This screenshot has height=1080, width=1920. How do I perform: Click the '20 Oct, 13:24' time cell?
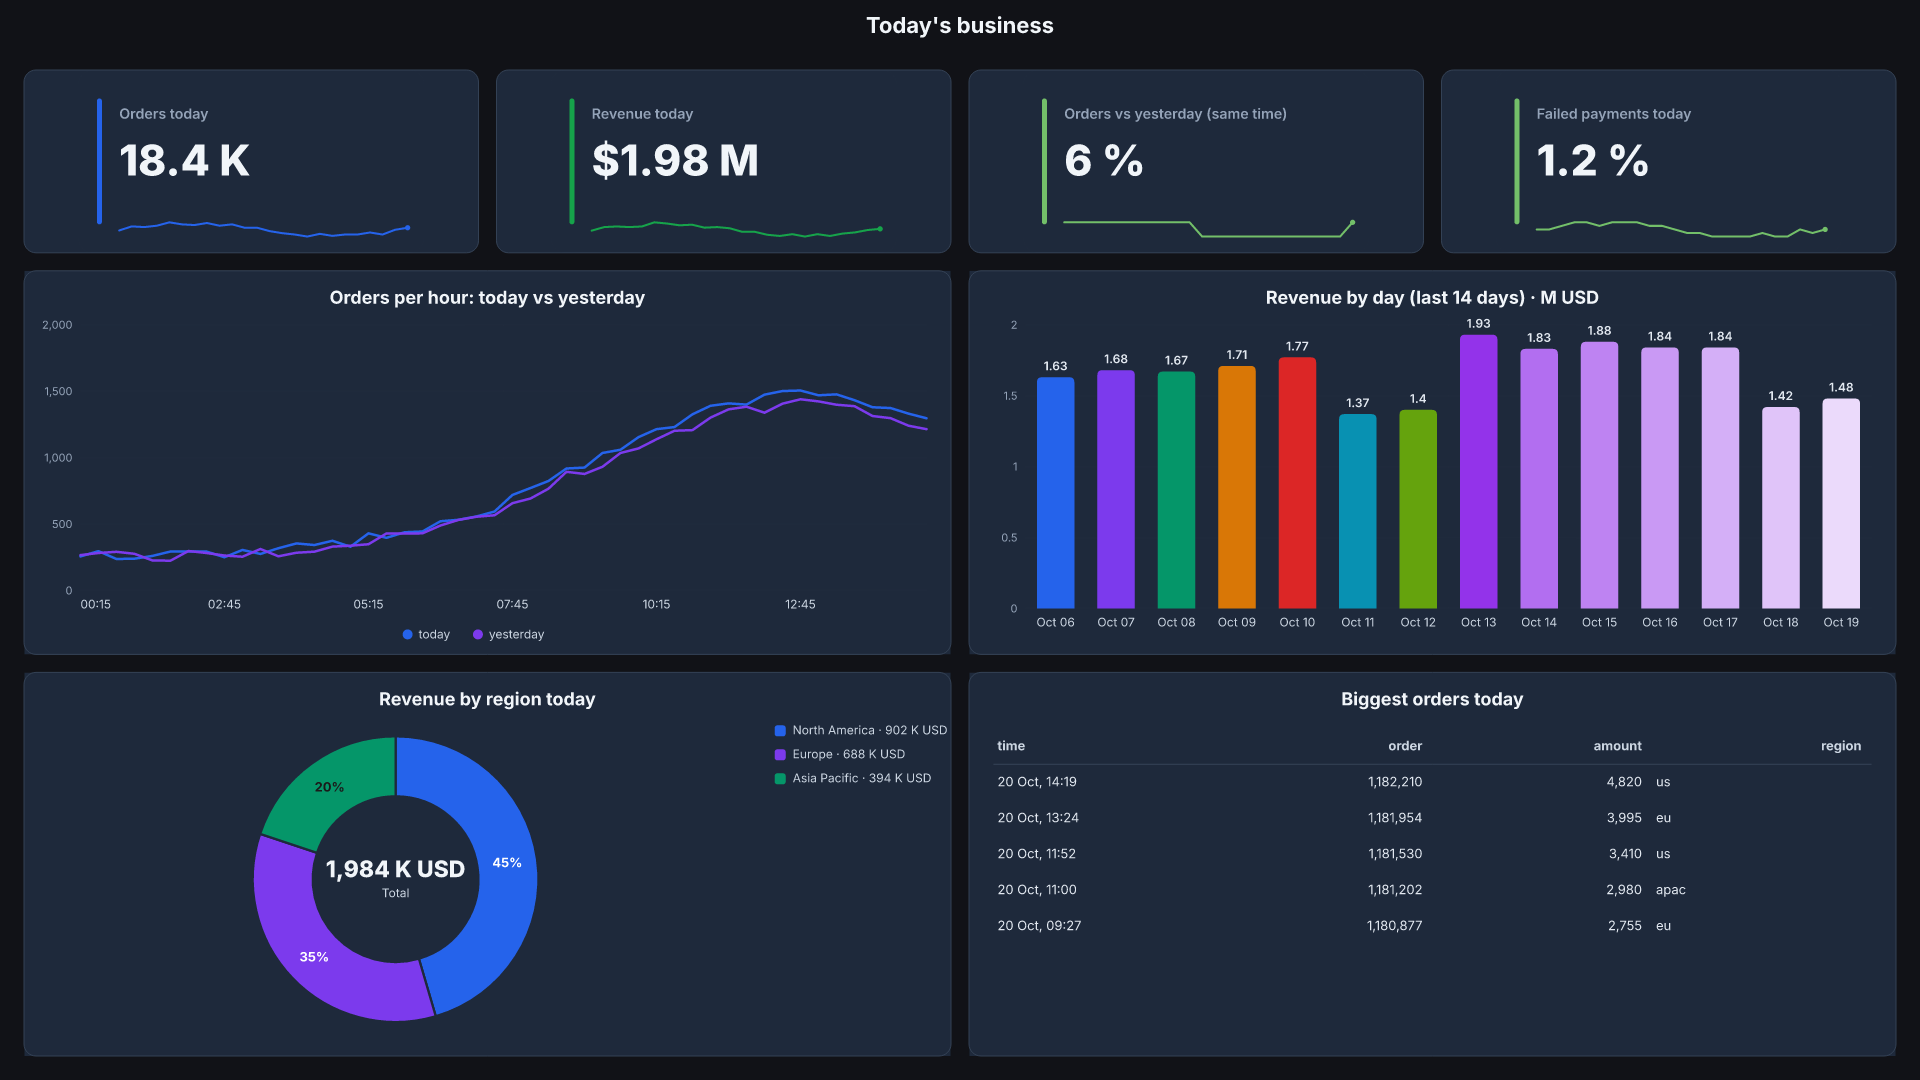click(1038, 819)
